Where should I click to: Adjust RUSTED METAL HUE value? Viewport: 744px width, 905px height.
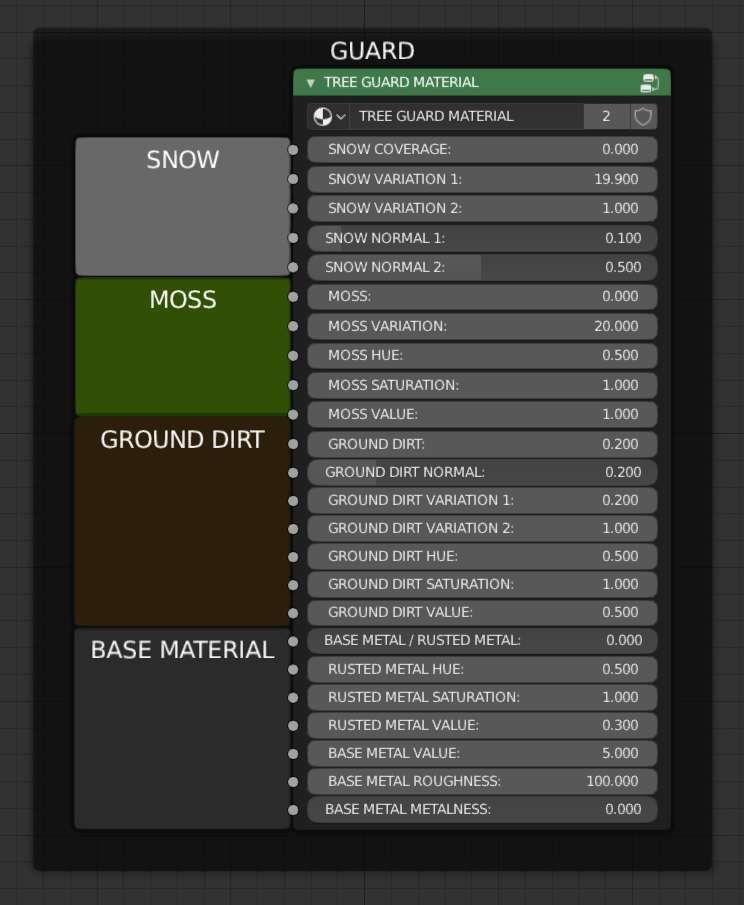pyautogui.click(x=482, y=670)
